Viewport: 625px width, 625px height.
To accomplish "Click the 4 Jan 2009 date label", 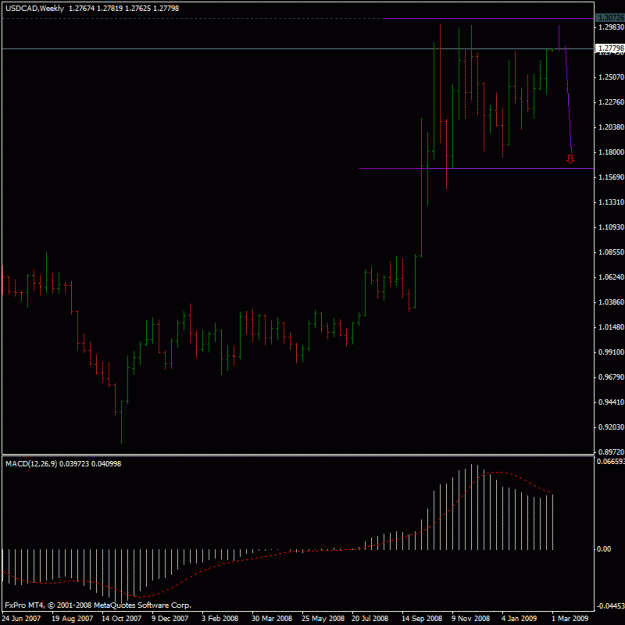I will (x=520, y=618).
